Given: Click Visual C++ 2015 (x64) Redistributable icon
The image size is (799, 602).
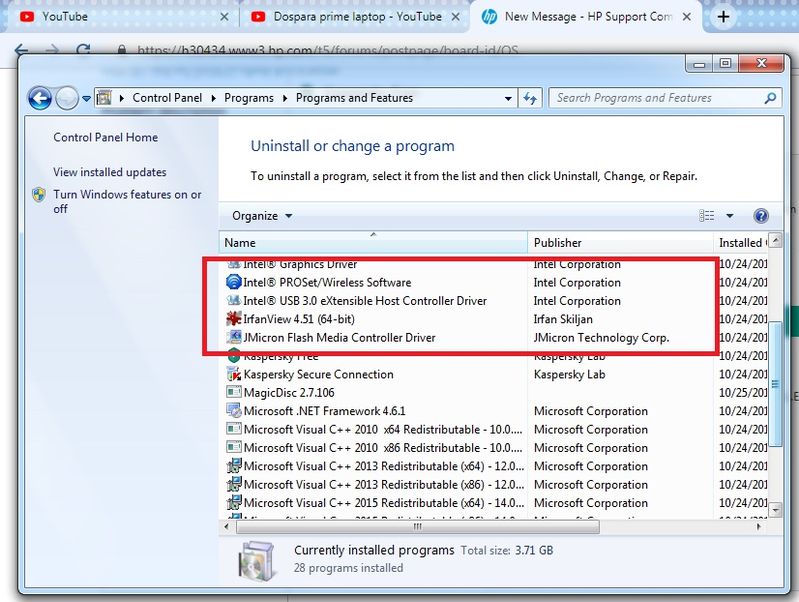Looking at the screenshot, I should [x=233, y=503].
